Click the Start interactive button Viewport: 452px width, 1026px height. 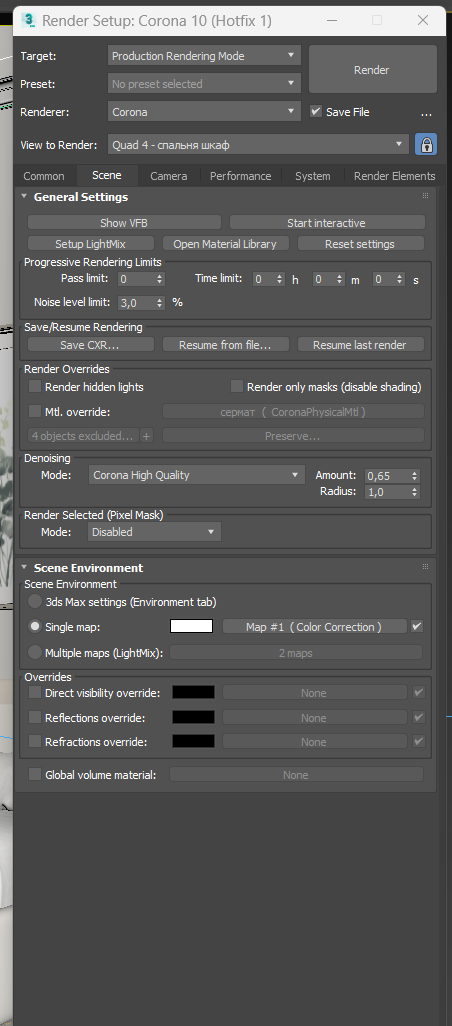(326, 223)
